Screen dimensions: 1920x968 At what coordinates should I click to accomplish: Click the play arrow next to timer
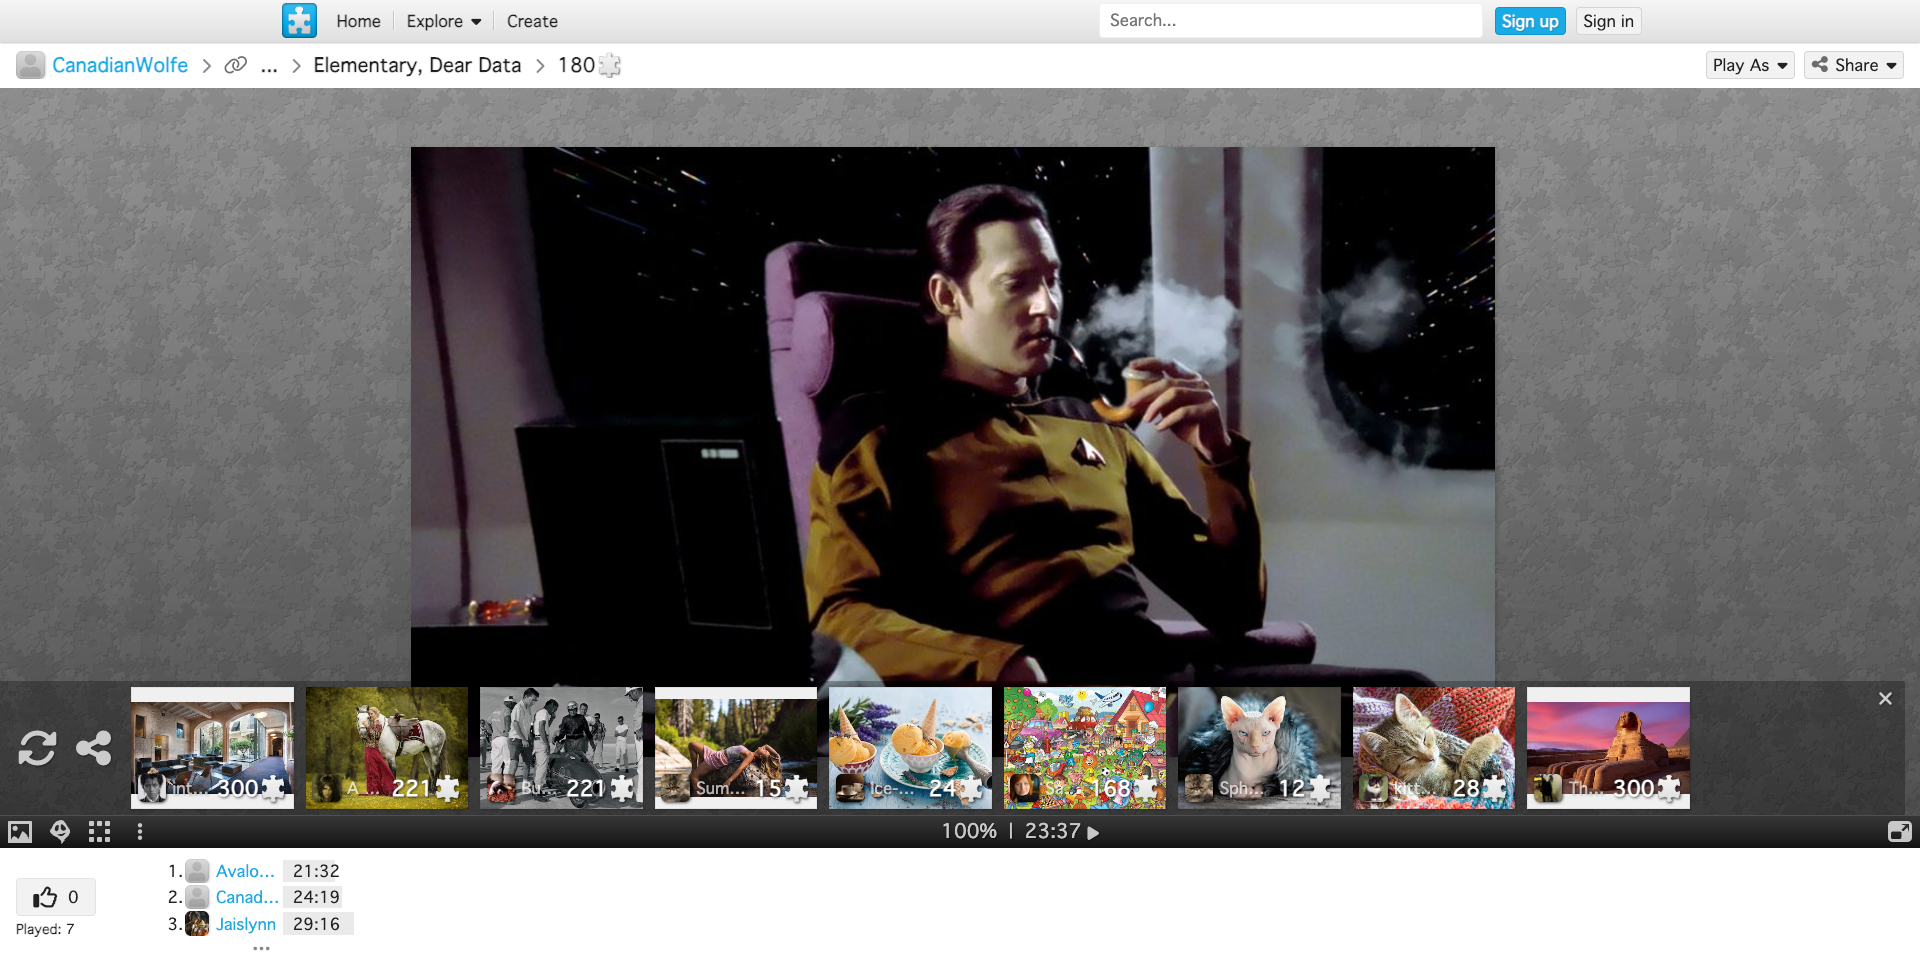[x=1093, y=832]
